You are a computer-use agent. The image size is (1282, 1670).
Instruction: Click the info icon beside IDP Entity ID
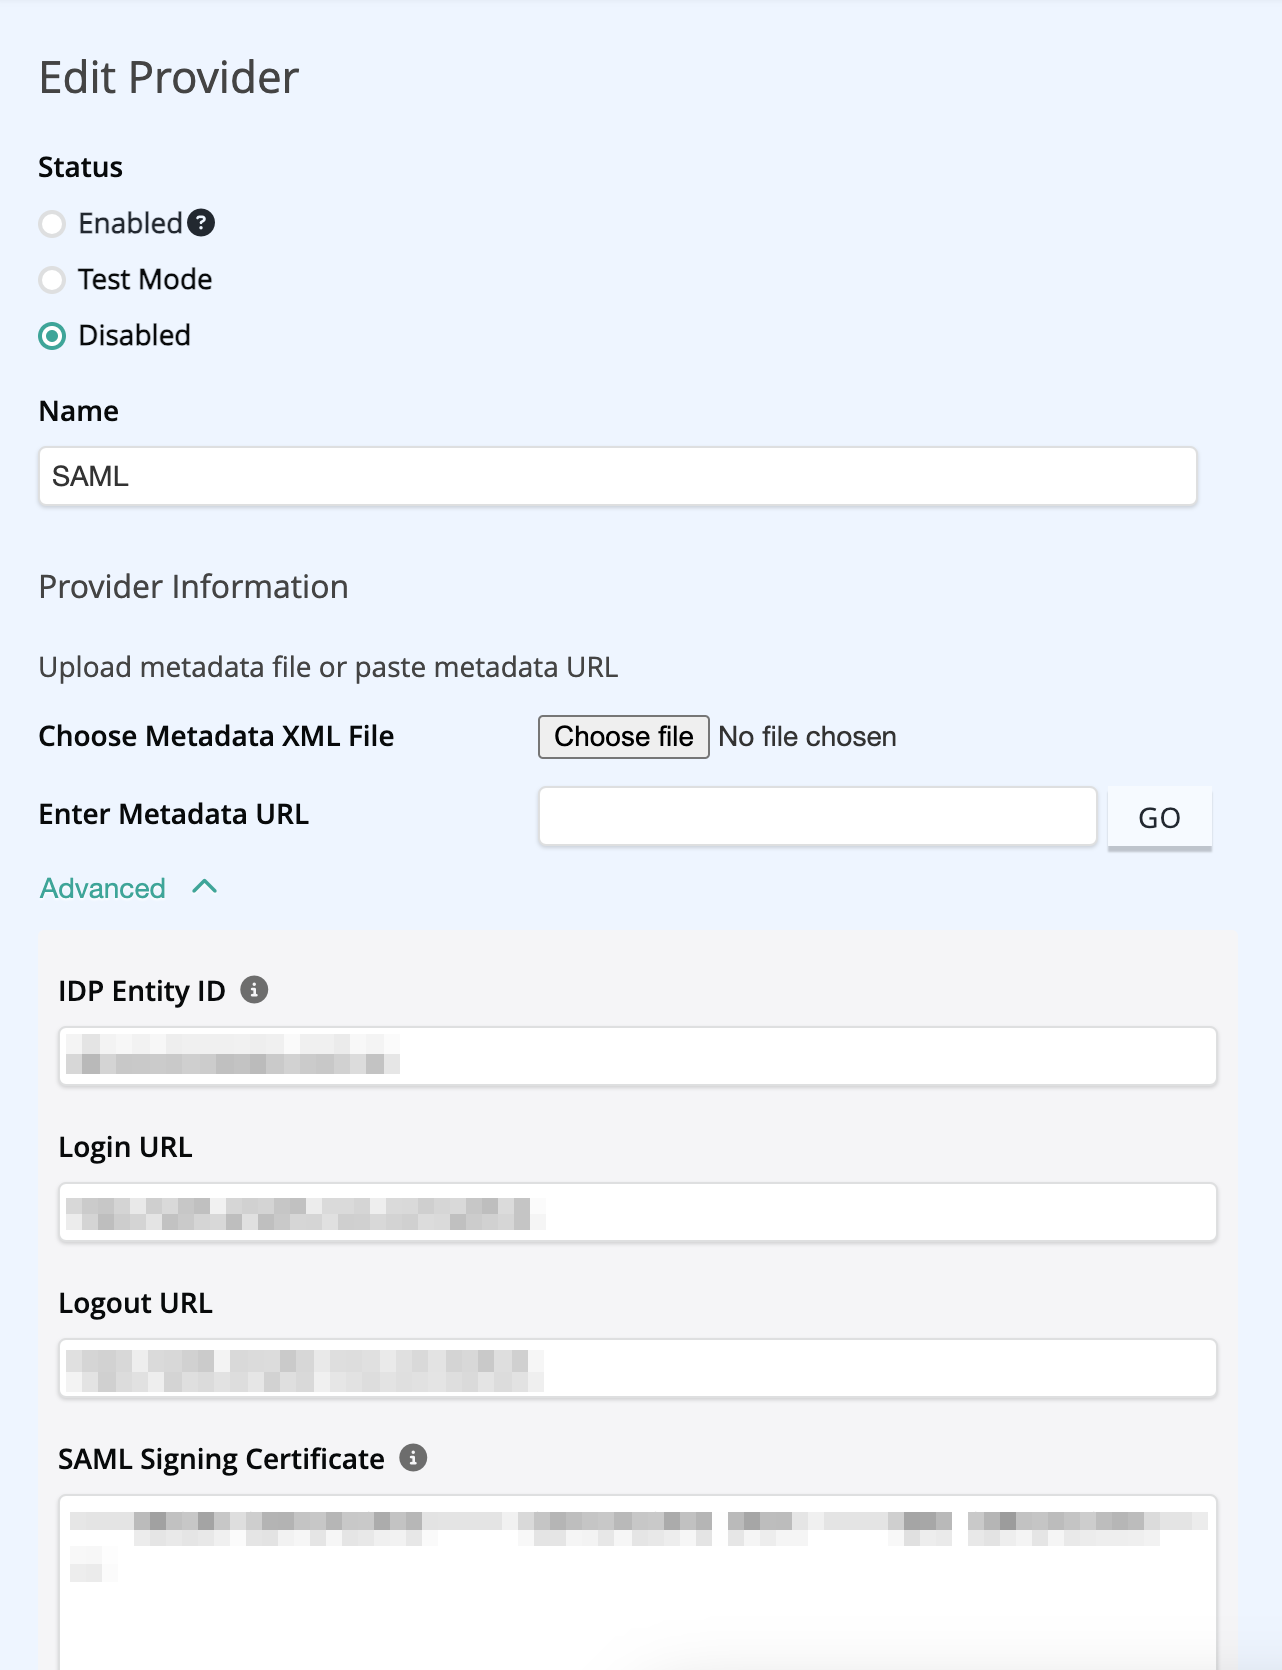pyautogui.click(x=255, y=990)
